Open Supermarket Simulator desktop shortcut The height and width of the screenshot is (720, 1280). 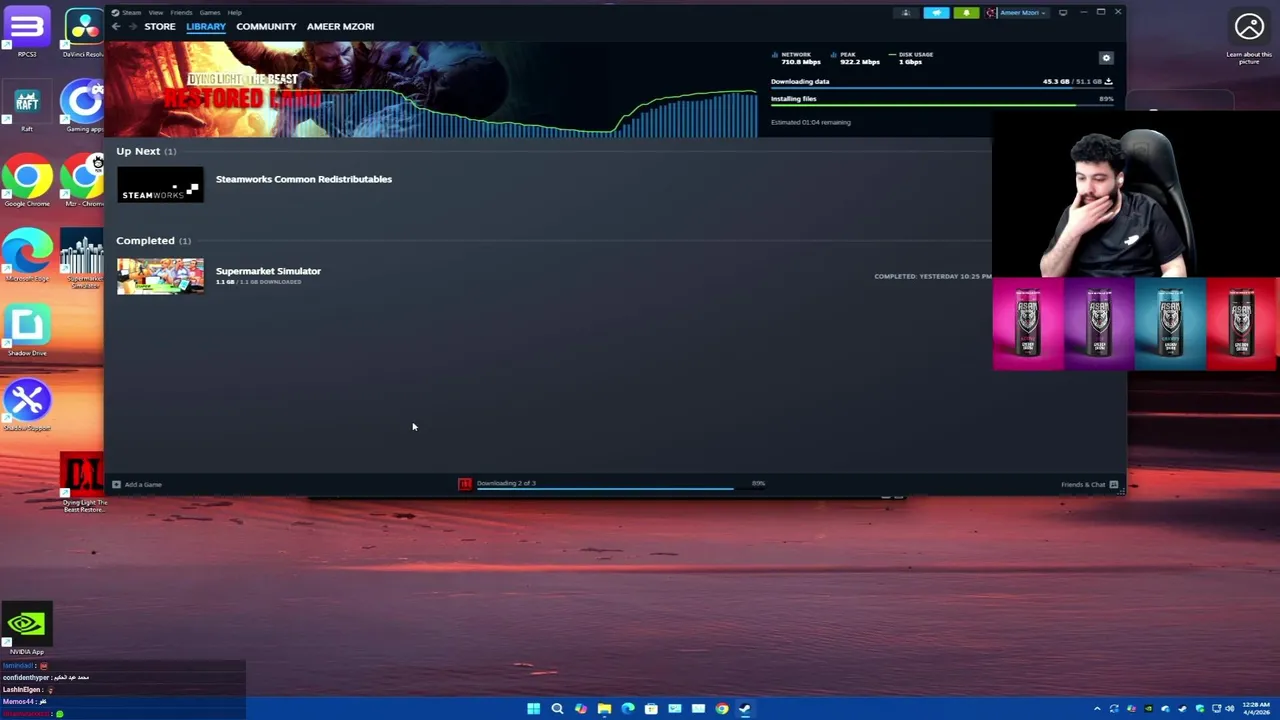click(x=84, y=258)
